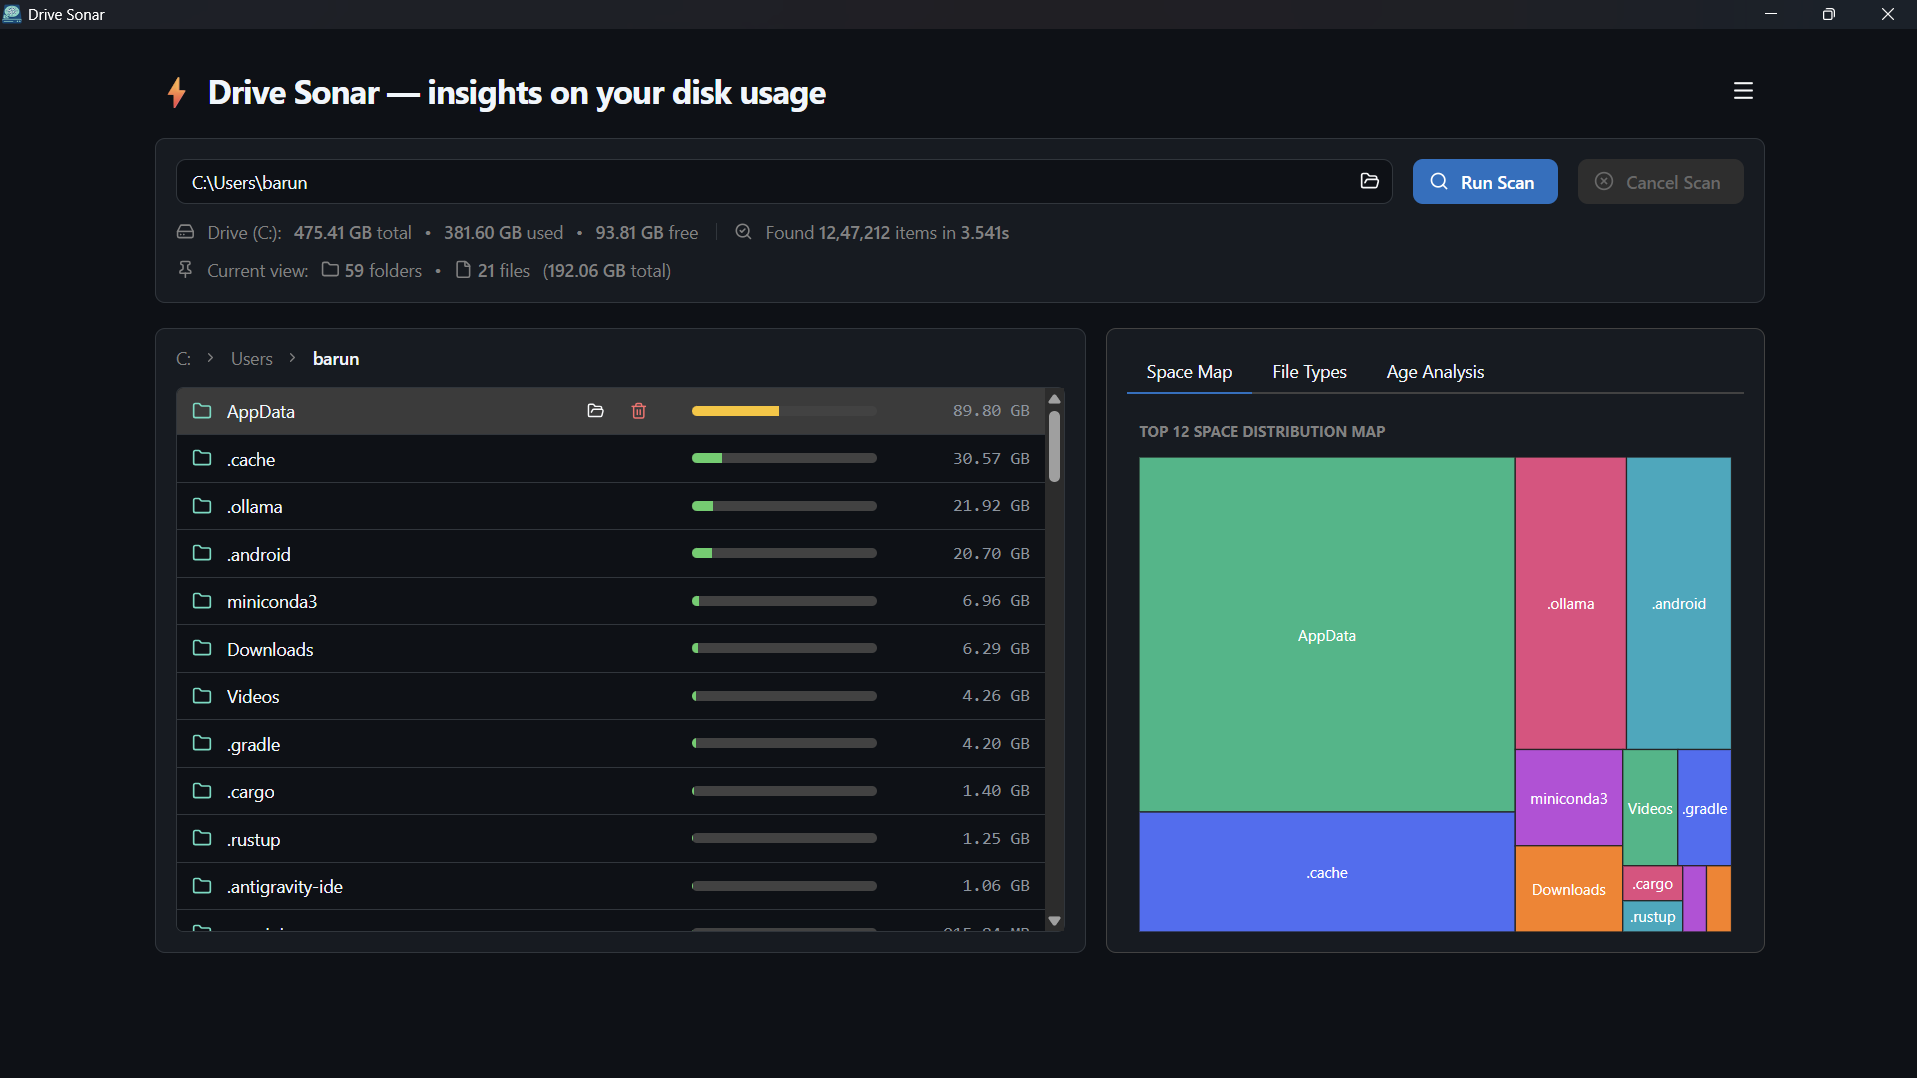Select the miniconda3 block in treemap

pos(1569,798)
